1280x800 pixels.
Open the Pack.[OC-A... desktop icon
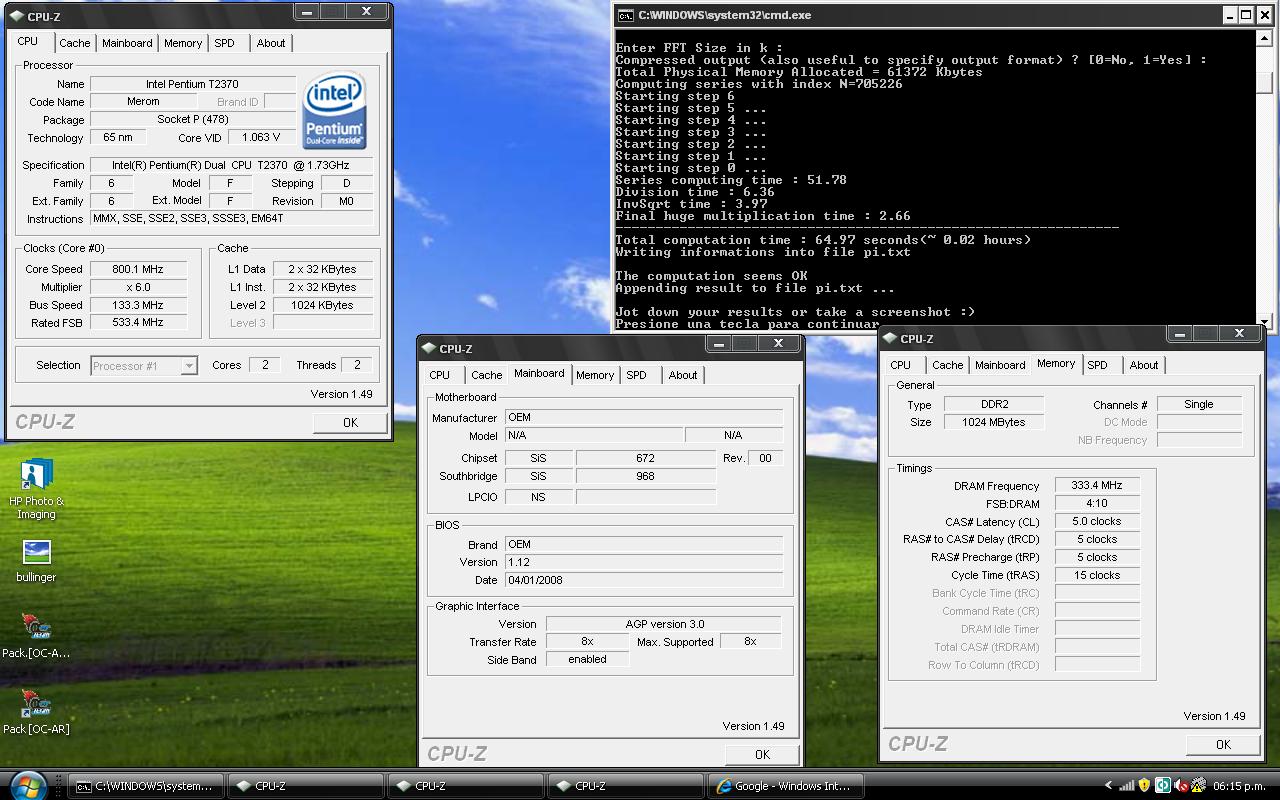click(x=36, y=637)
